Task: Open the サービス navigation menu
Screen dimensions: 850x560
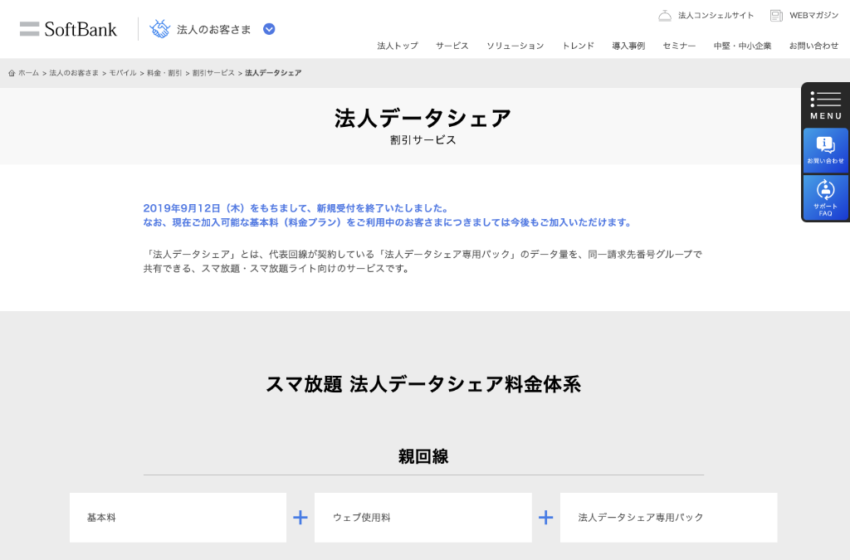Action: (452, 46)
